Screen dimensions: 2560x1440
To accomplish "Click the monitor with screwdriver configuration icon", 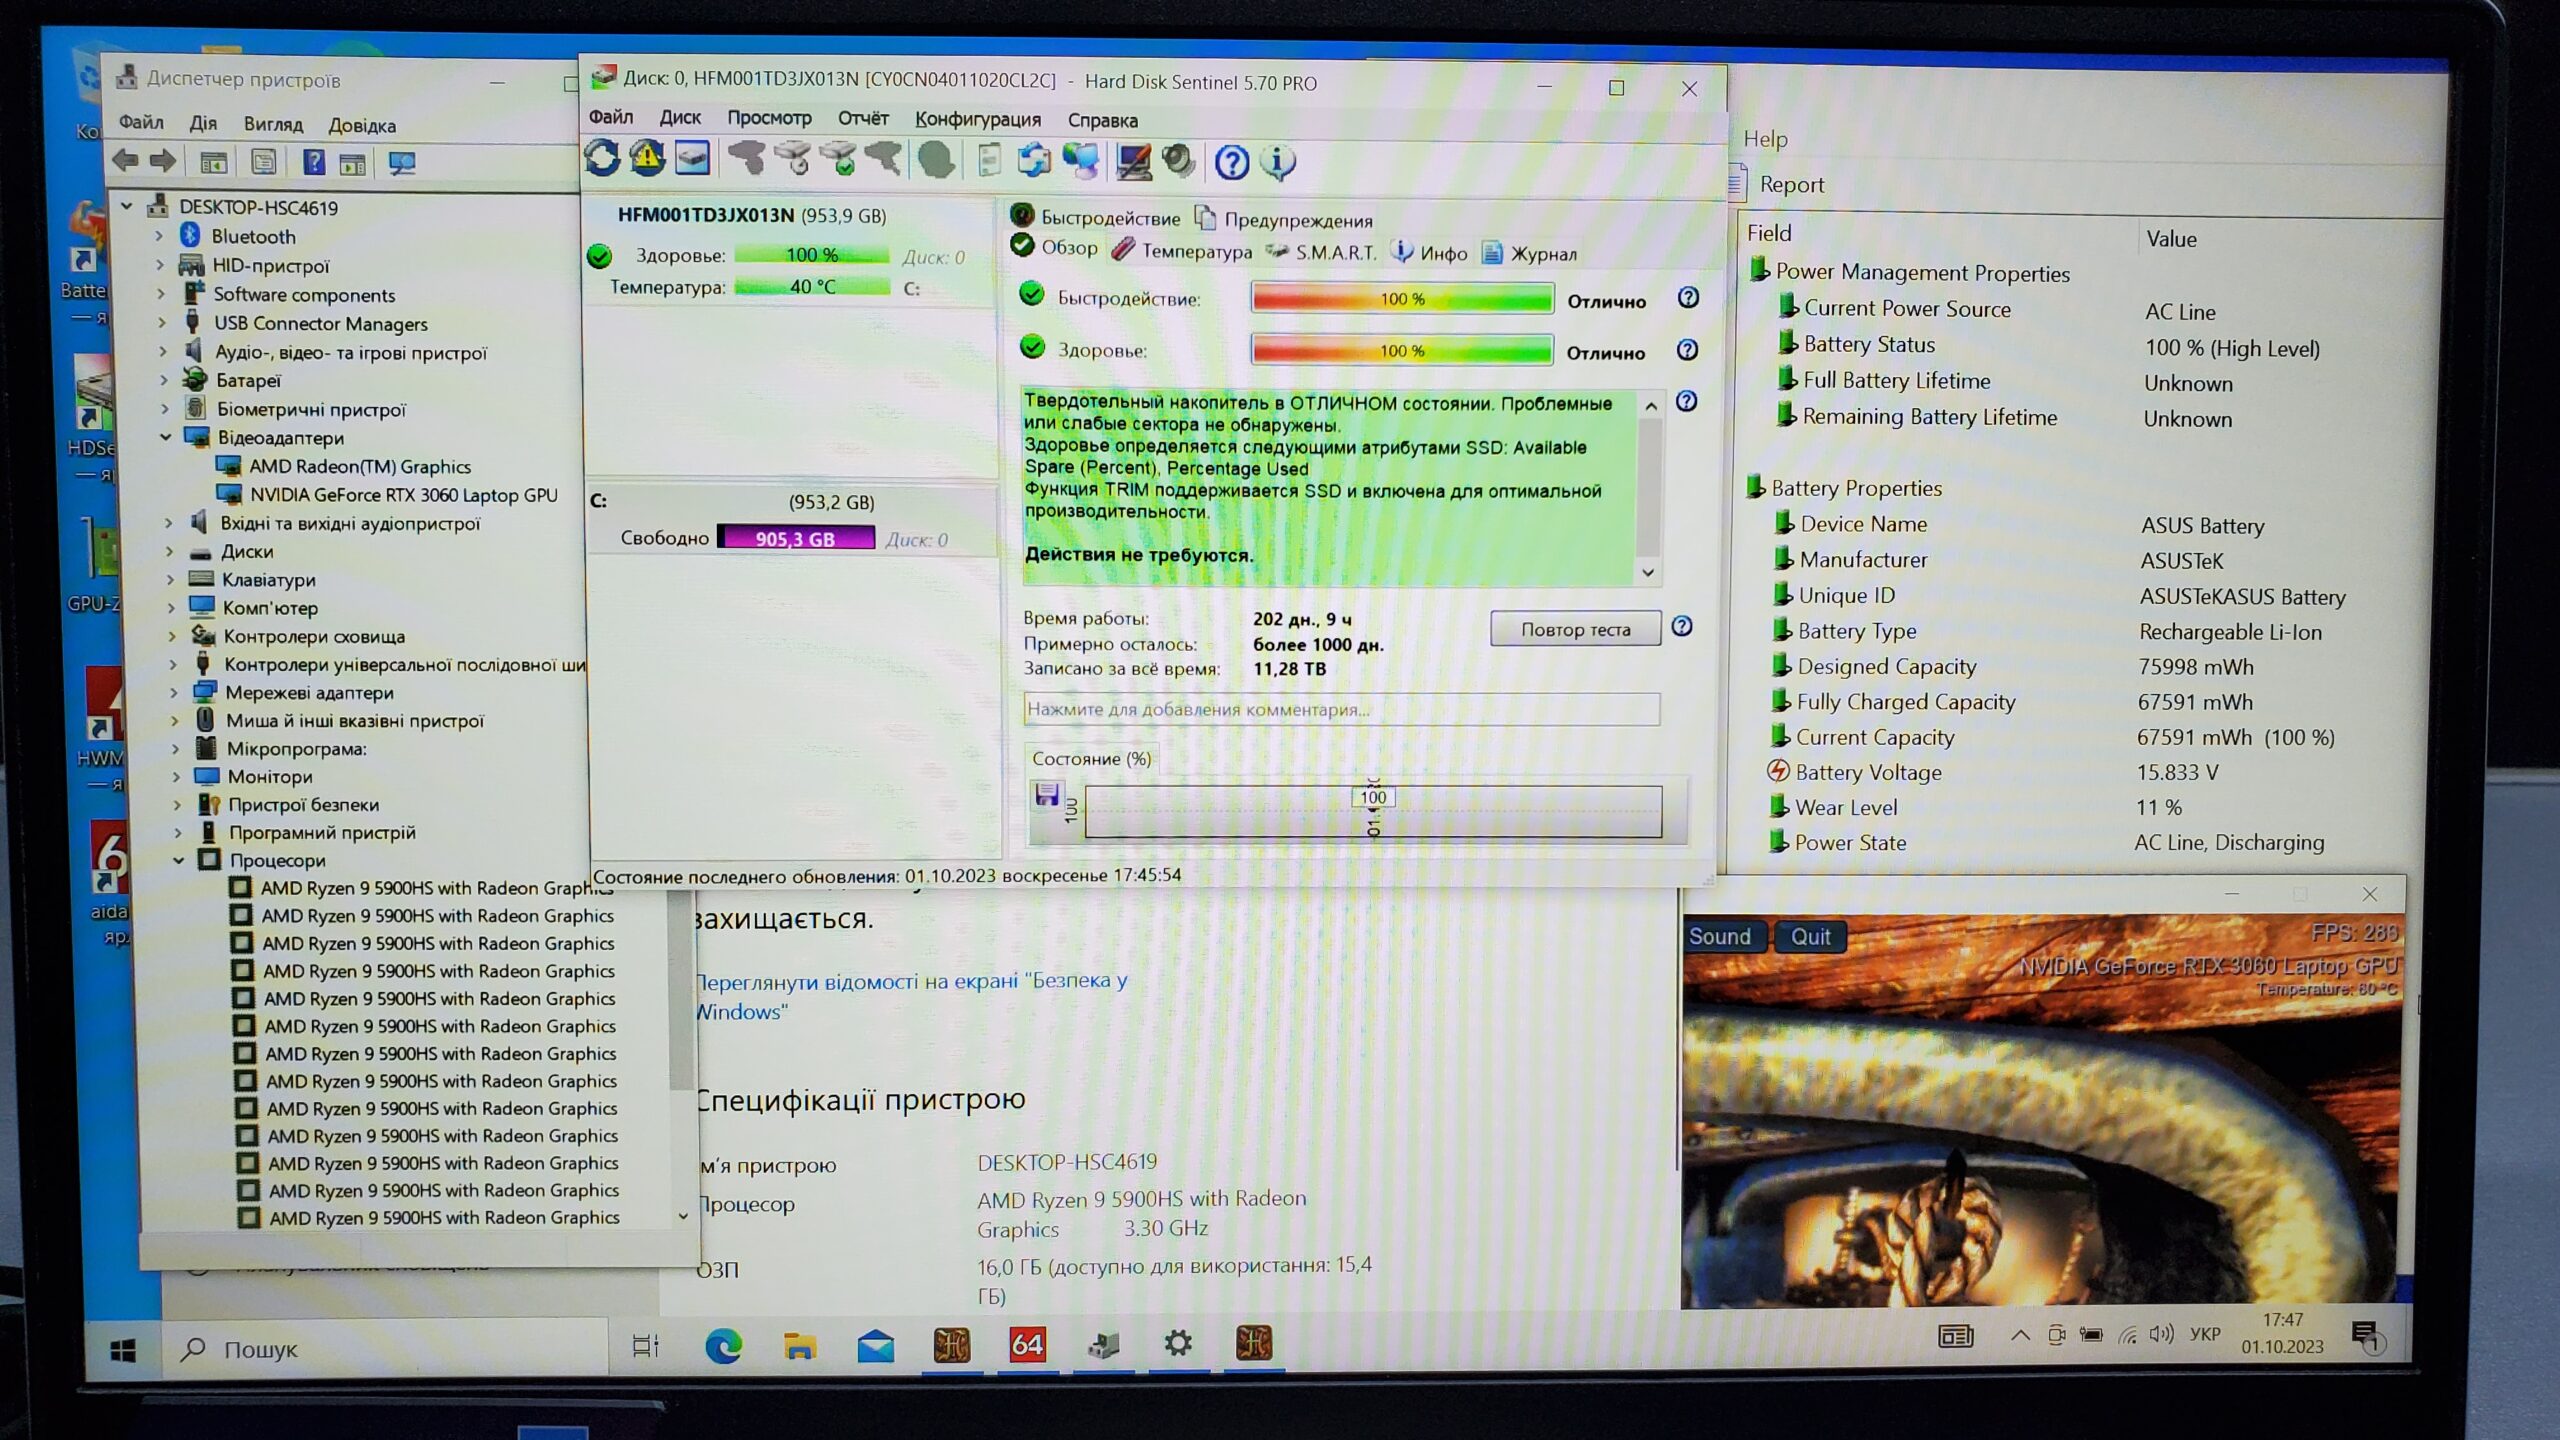I will tap(1133, 161).
